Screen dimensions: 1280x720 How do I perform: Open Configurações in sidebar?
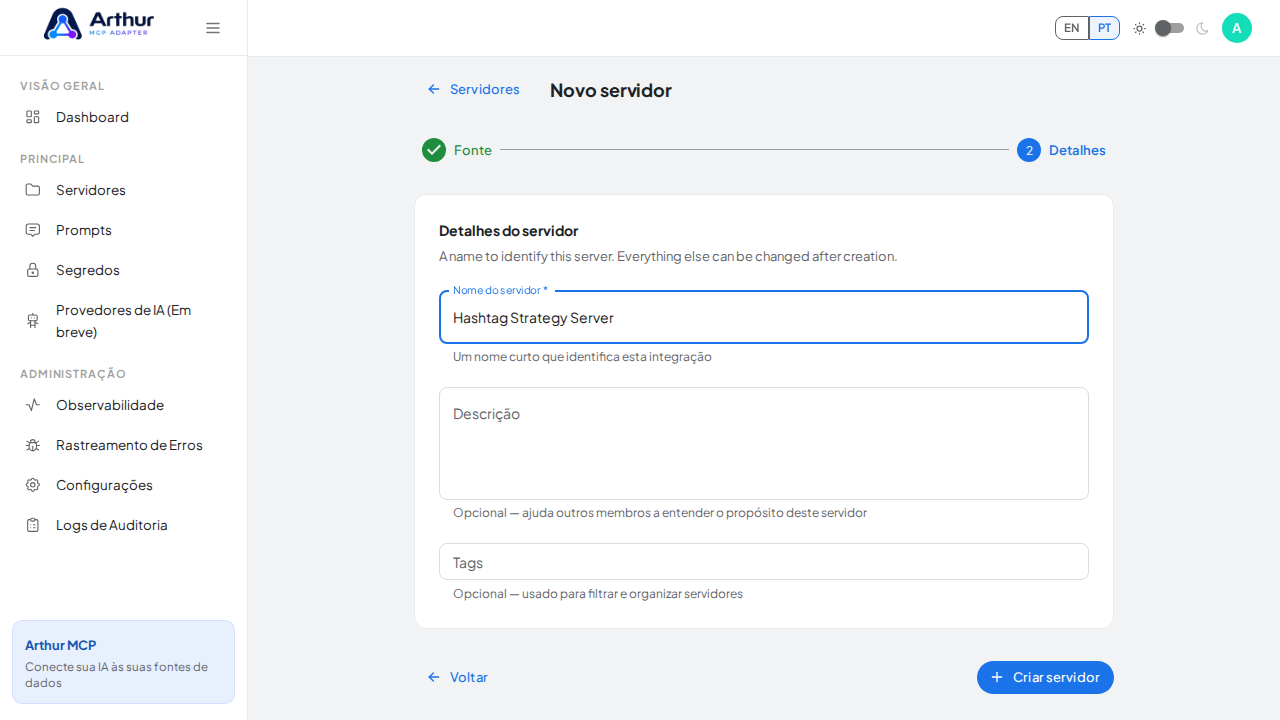point(123,485)
